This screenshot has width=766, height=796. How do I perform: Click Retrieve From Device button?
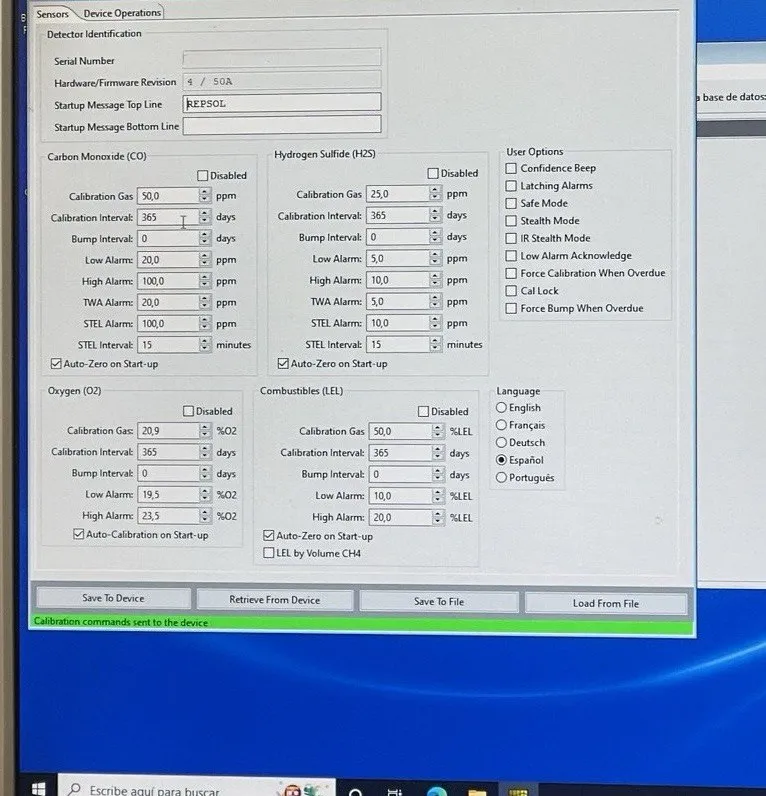(275, 600)
